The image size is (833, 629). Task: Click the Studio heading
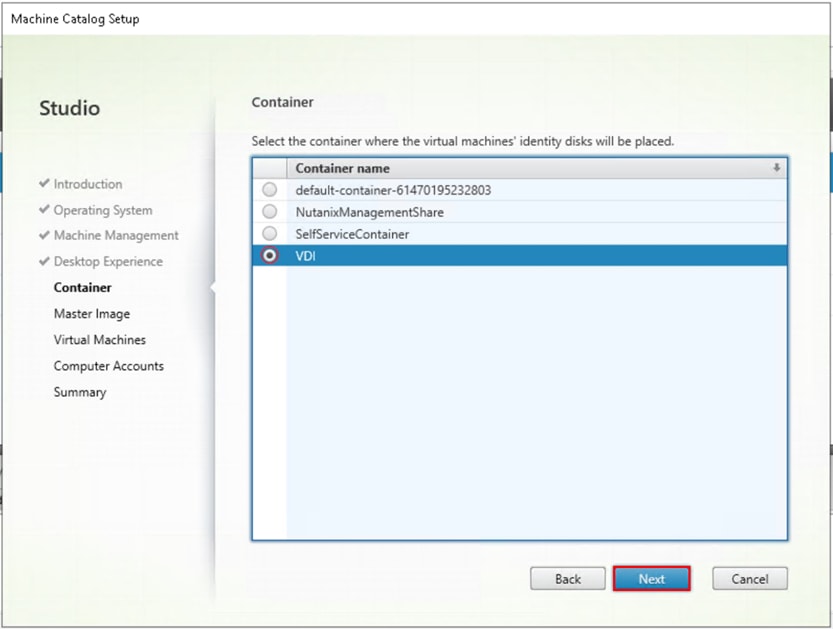point(69,108)
